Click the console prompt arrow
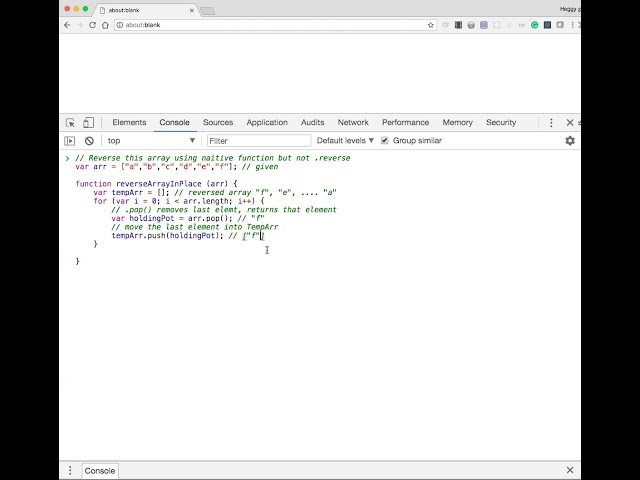This screenshot has width=640, height=480. [x=67, y=158]
